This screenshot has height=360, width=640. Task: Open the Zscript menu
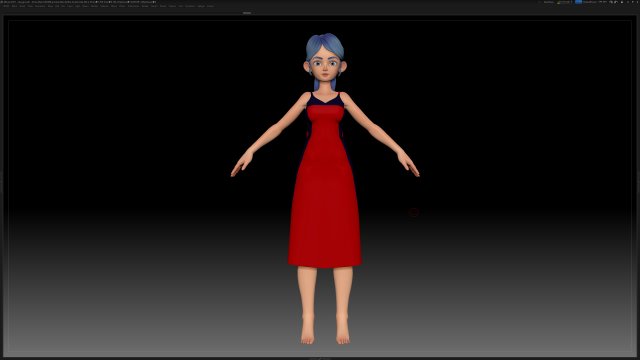[x=210, y=6]
